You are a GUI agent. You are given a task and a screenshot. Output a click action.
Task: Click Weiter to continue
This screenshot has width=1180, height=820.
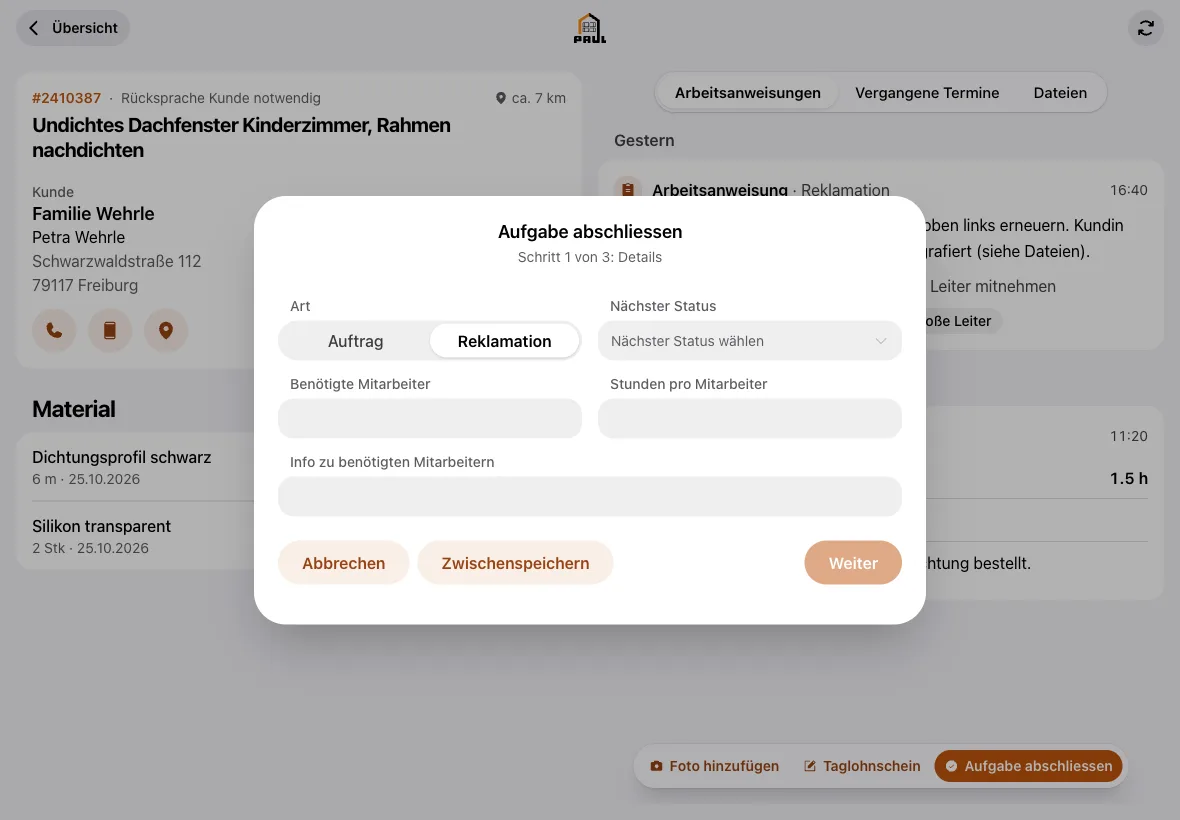pyautogui.click(x=853, y=563)
